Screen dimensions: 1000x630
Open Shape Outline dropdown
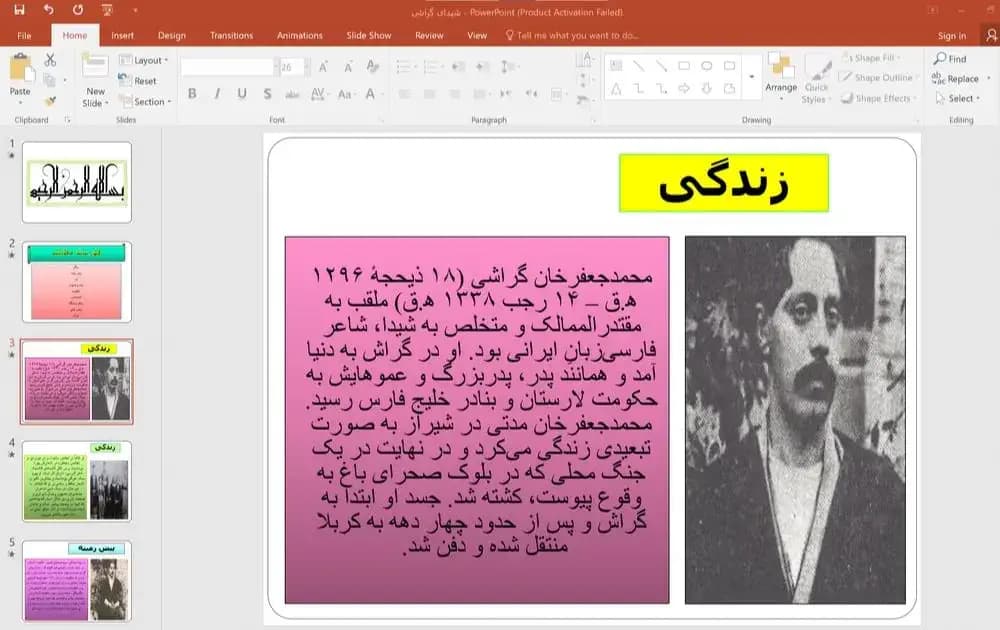(879, 77)
